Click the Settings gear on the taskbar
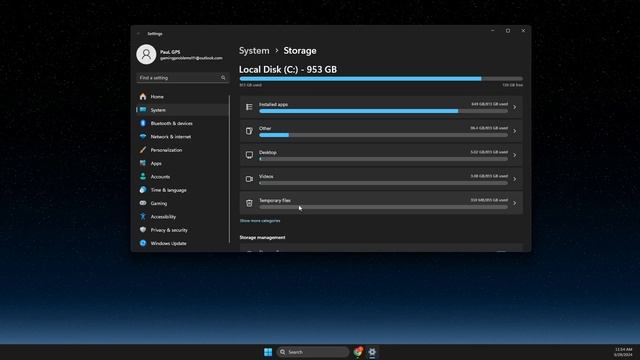Viewport: 640px width, 360px height. [372, 352]
